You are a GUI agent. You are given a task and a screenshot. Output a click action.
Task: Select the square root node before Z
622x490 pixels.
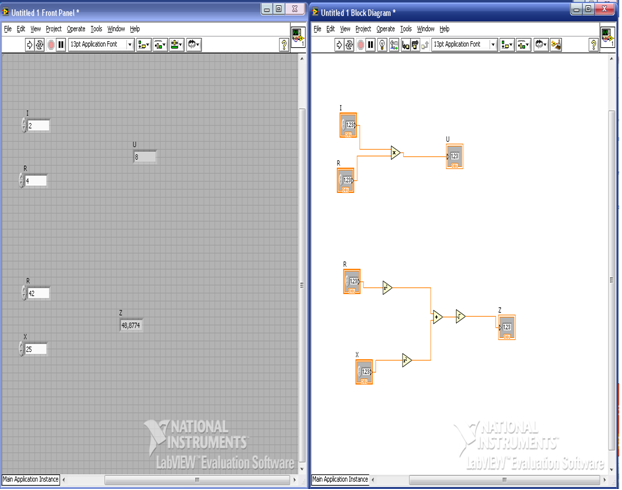coord(460,316)
